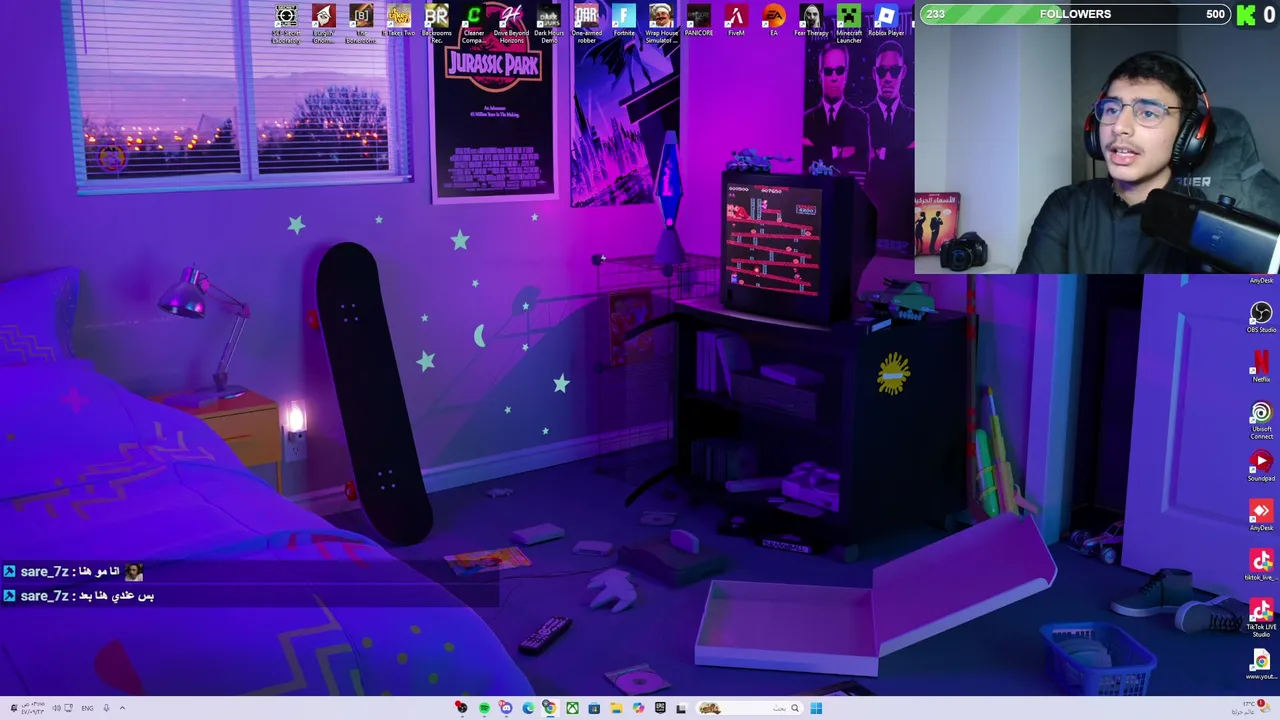
Task: Click the webcam feed overlay
Action: point(1097,150)
